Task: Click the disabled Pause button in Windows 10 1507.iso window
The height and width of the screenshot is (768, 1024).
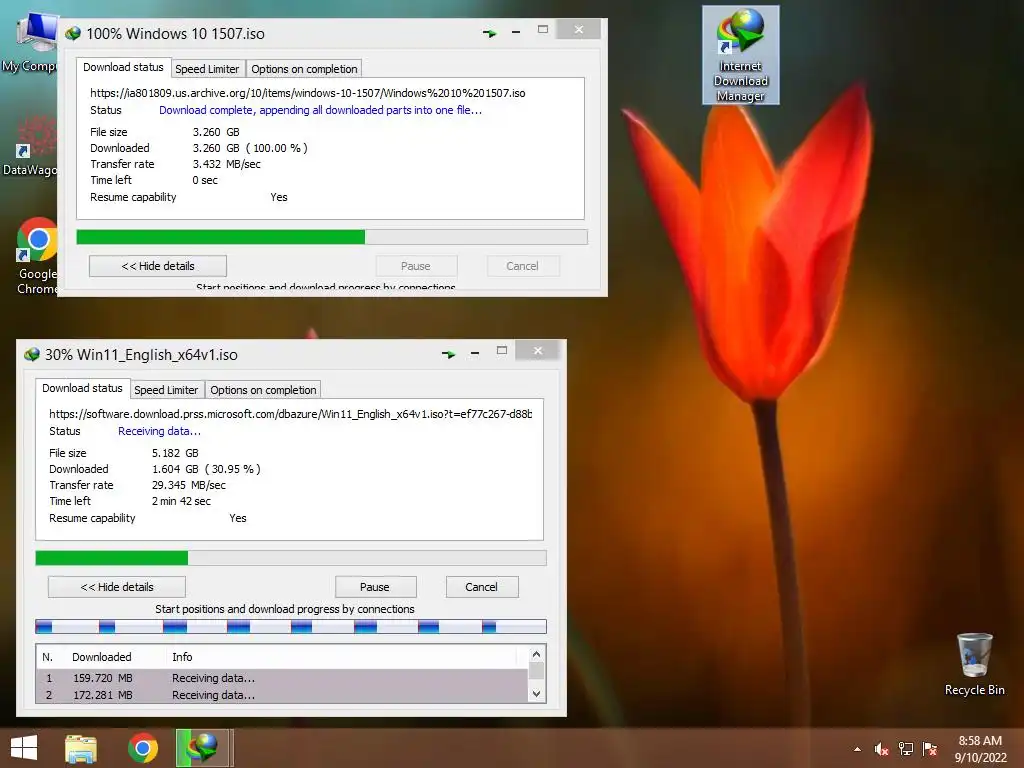Action: pos(416,266)
